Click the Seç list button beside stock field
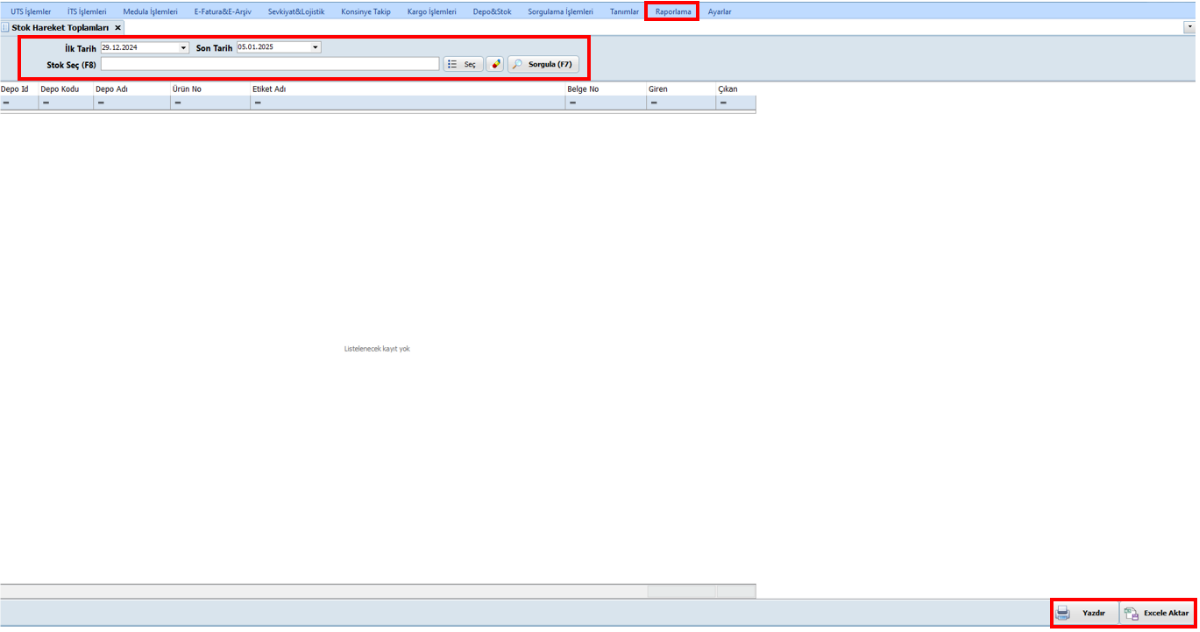Image resolution: width=1200 pixels, height=632 pixels. [x=462, y=64]
